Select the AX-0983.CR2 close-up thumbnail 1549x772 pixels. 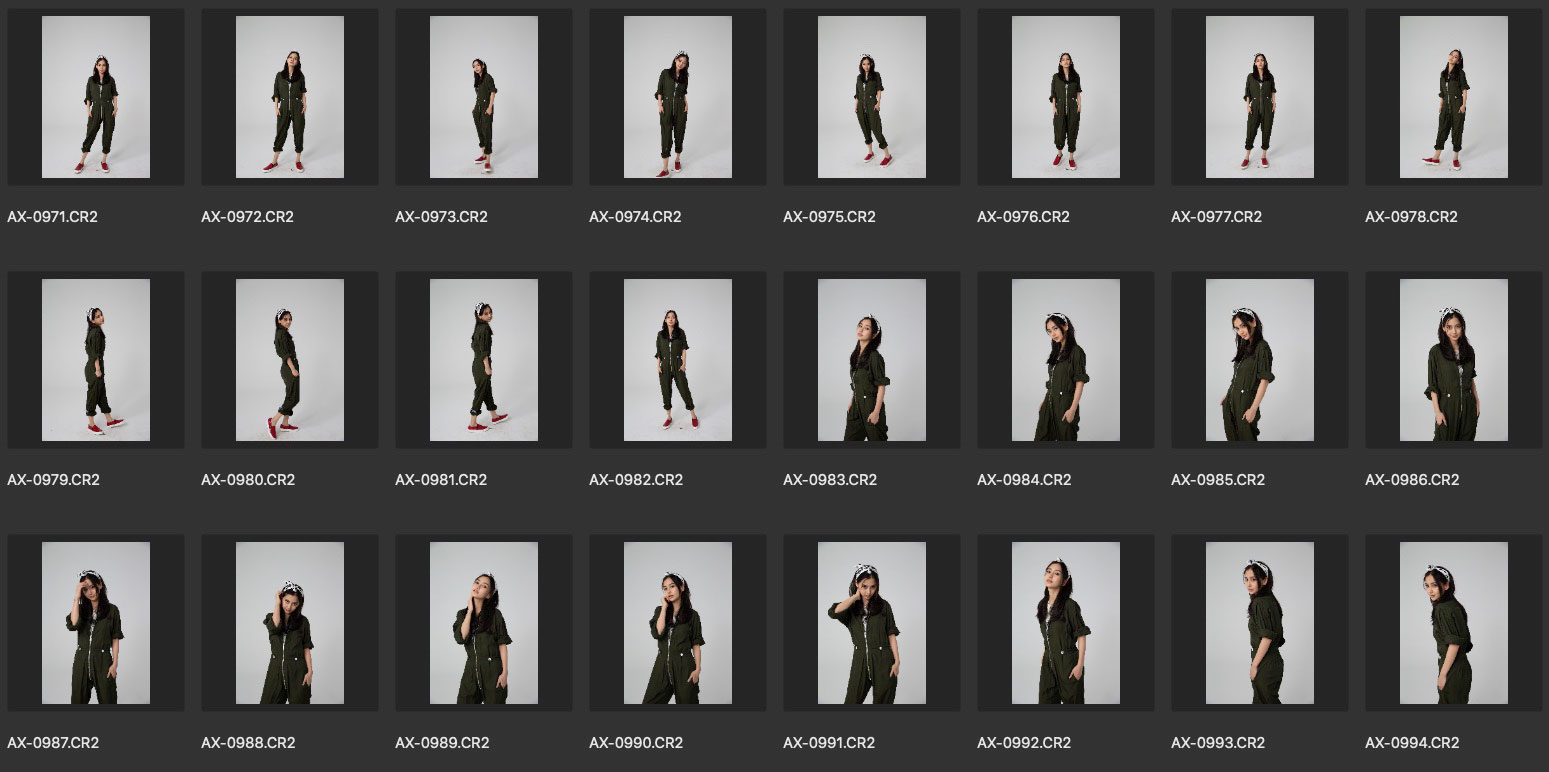pos(872,360)
